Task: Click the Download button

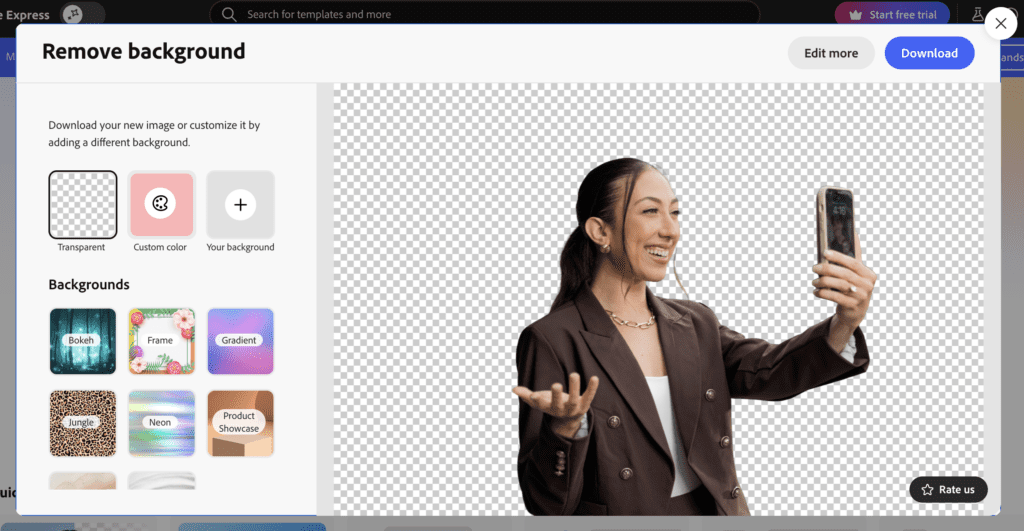Action: click(929, 53)
